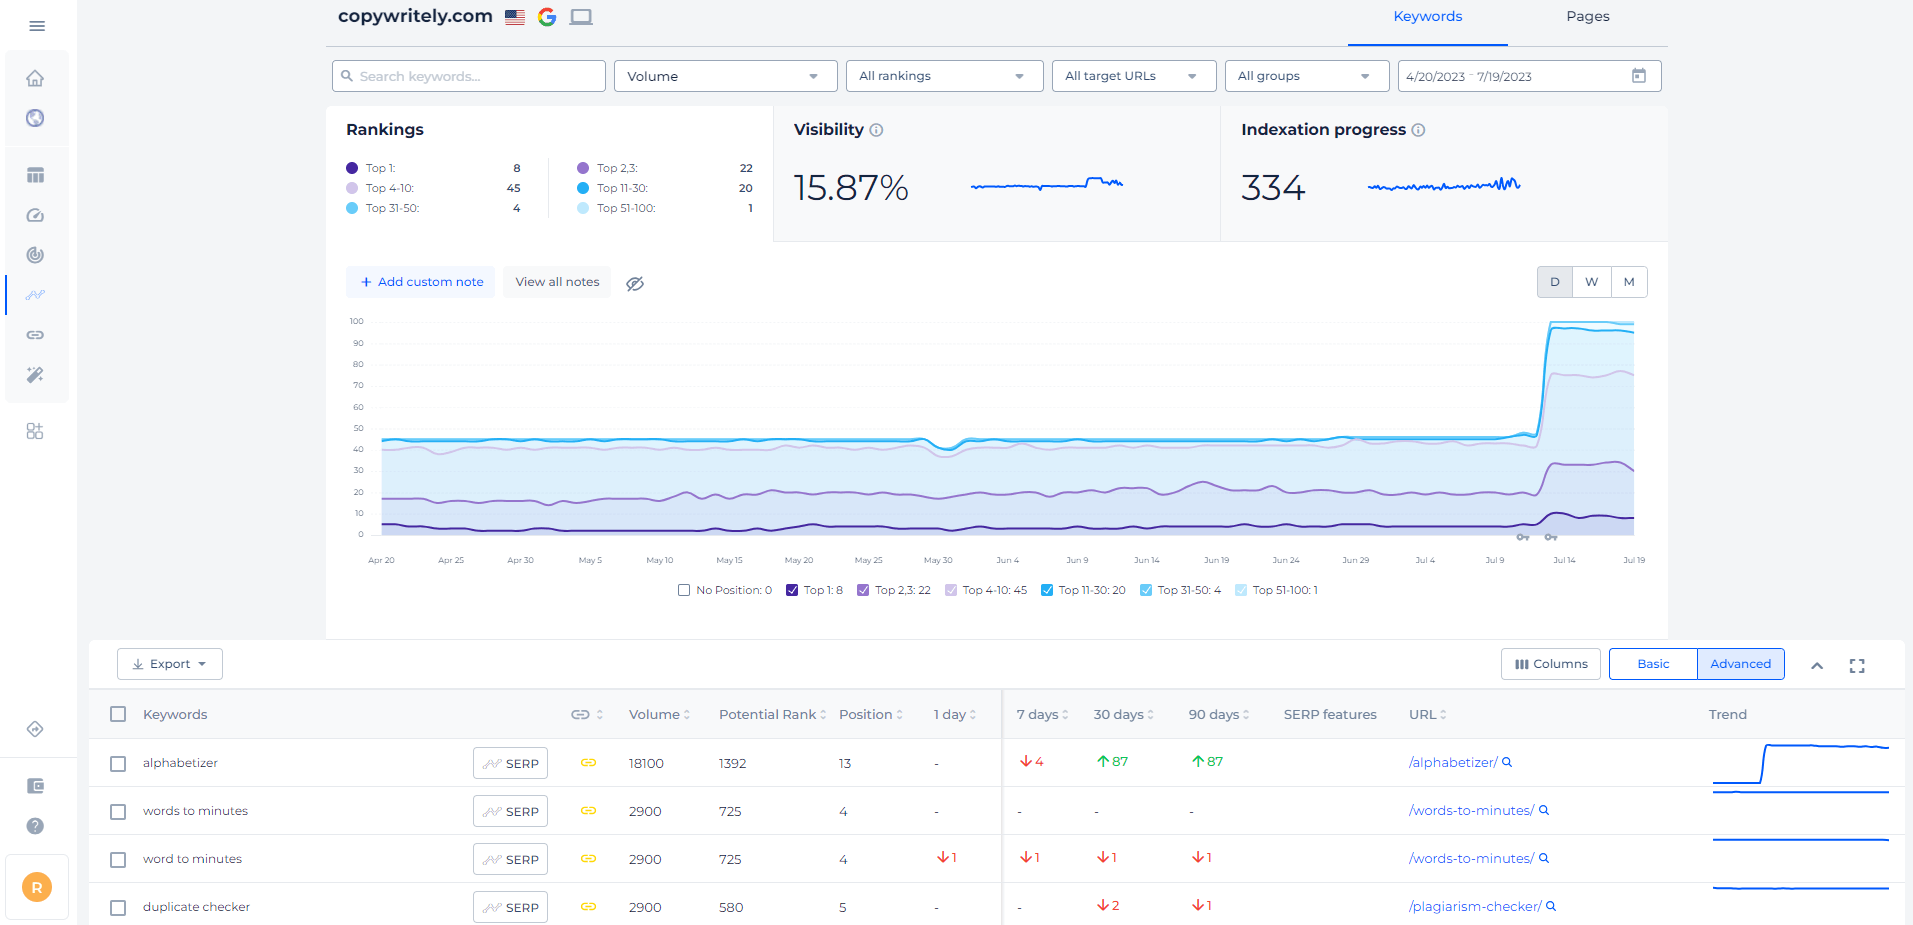Switch table to Advanced view

[1740, 664]
